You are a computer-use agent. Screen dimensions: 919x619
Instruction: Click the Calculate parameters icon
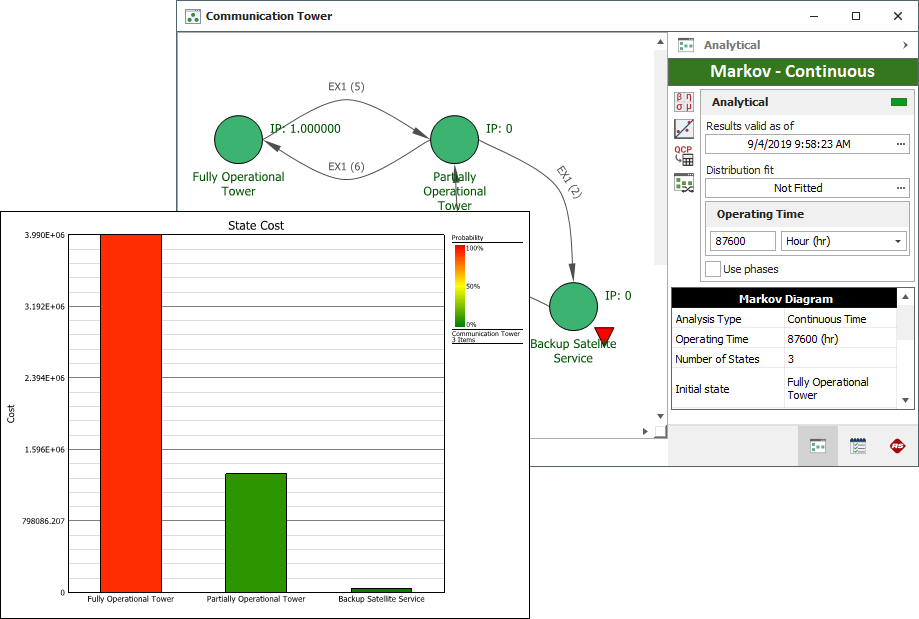pos(684,101)
